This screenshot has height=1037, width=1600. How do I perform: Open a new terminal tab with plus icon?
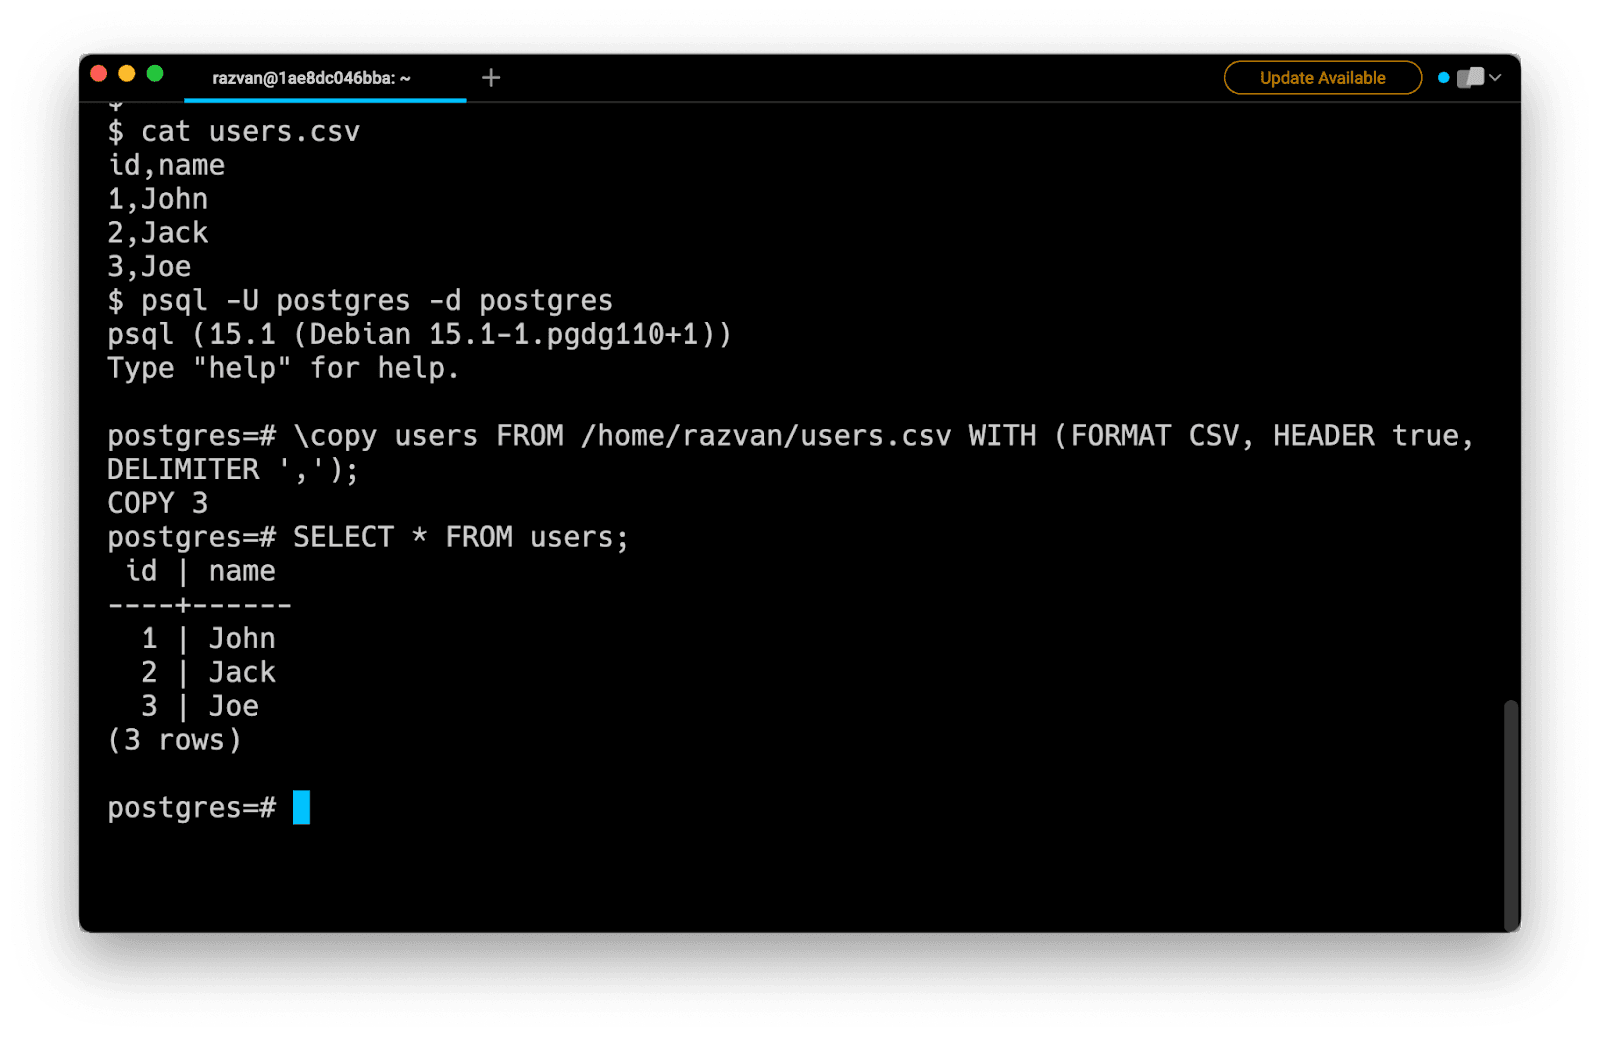pos(490,78)
